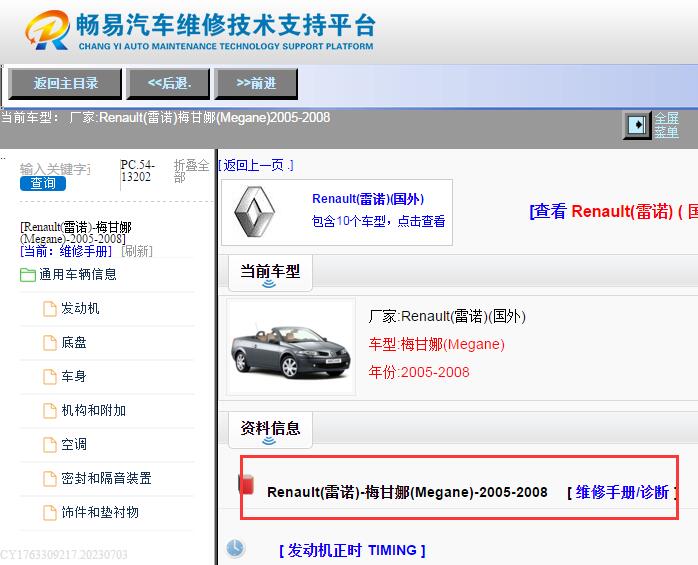Open the 车身 tree item
698x565 pixels.
pos(74,376)
